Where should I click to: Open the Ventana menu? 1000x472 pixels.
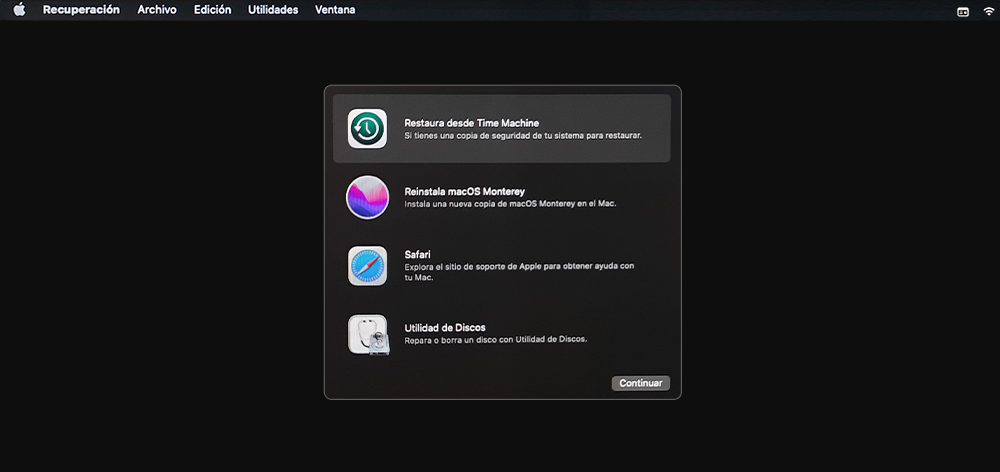[x=335, y=10]
